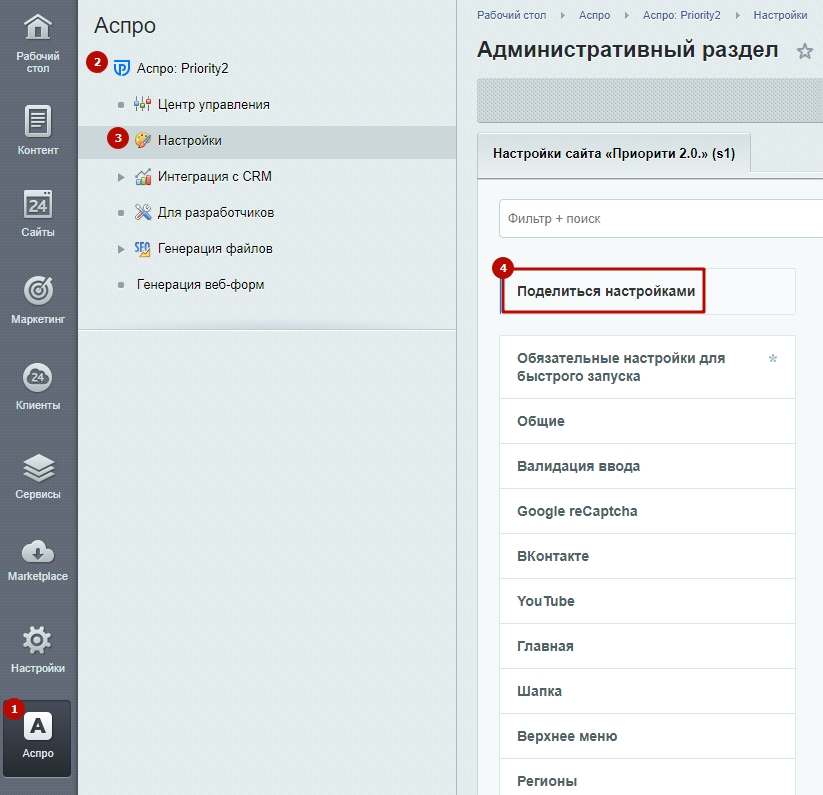823x795 pixels.
Task: Open the Сайты 24 icon in sidebar
Action: [x=38, y=205]
